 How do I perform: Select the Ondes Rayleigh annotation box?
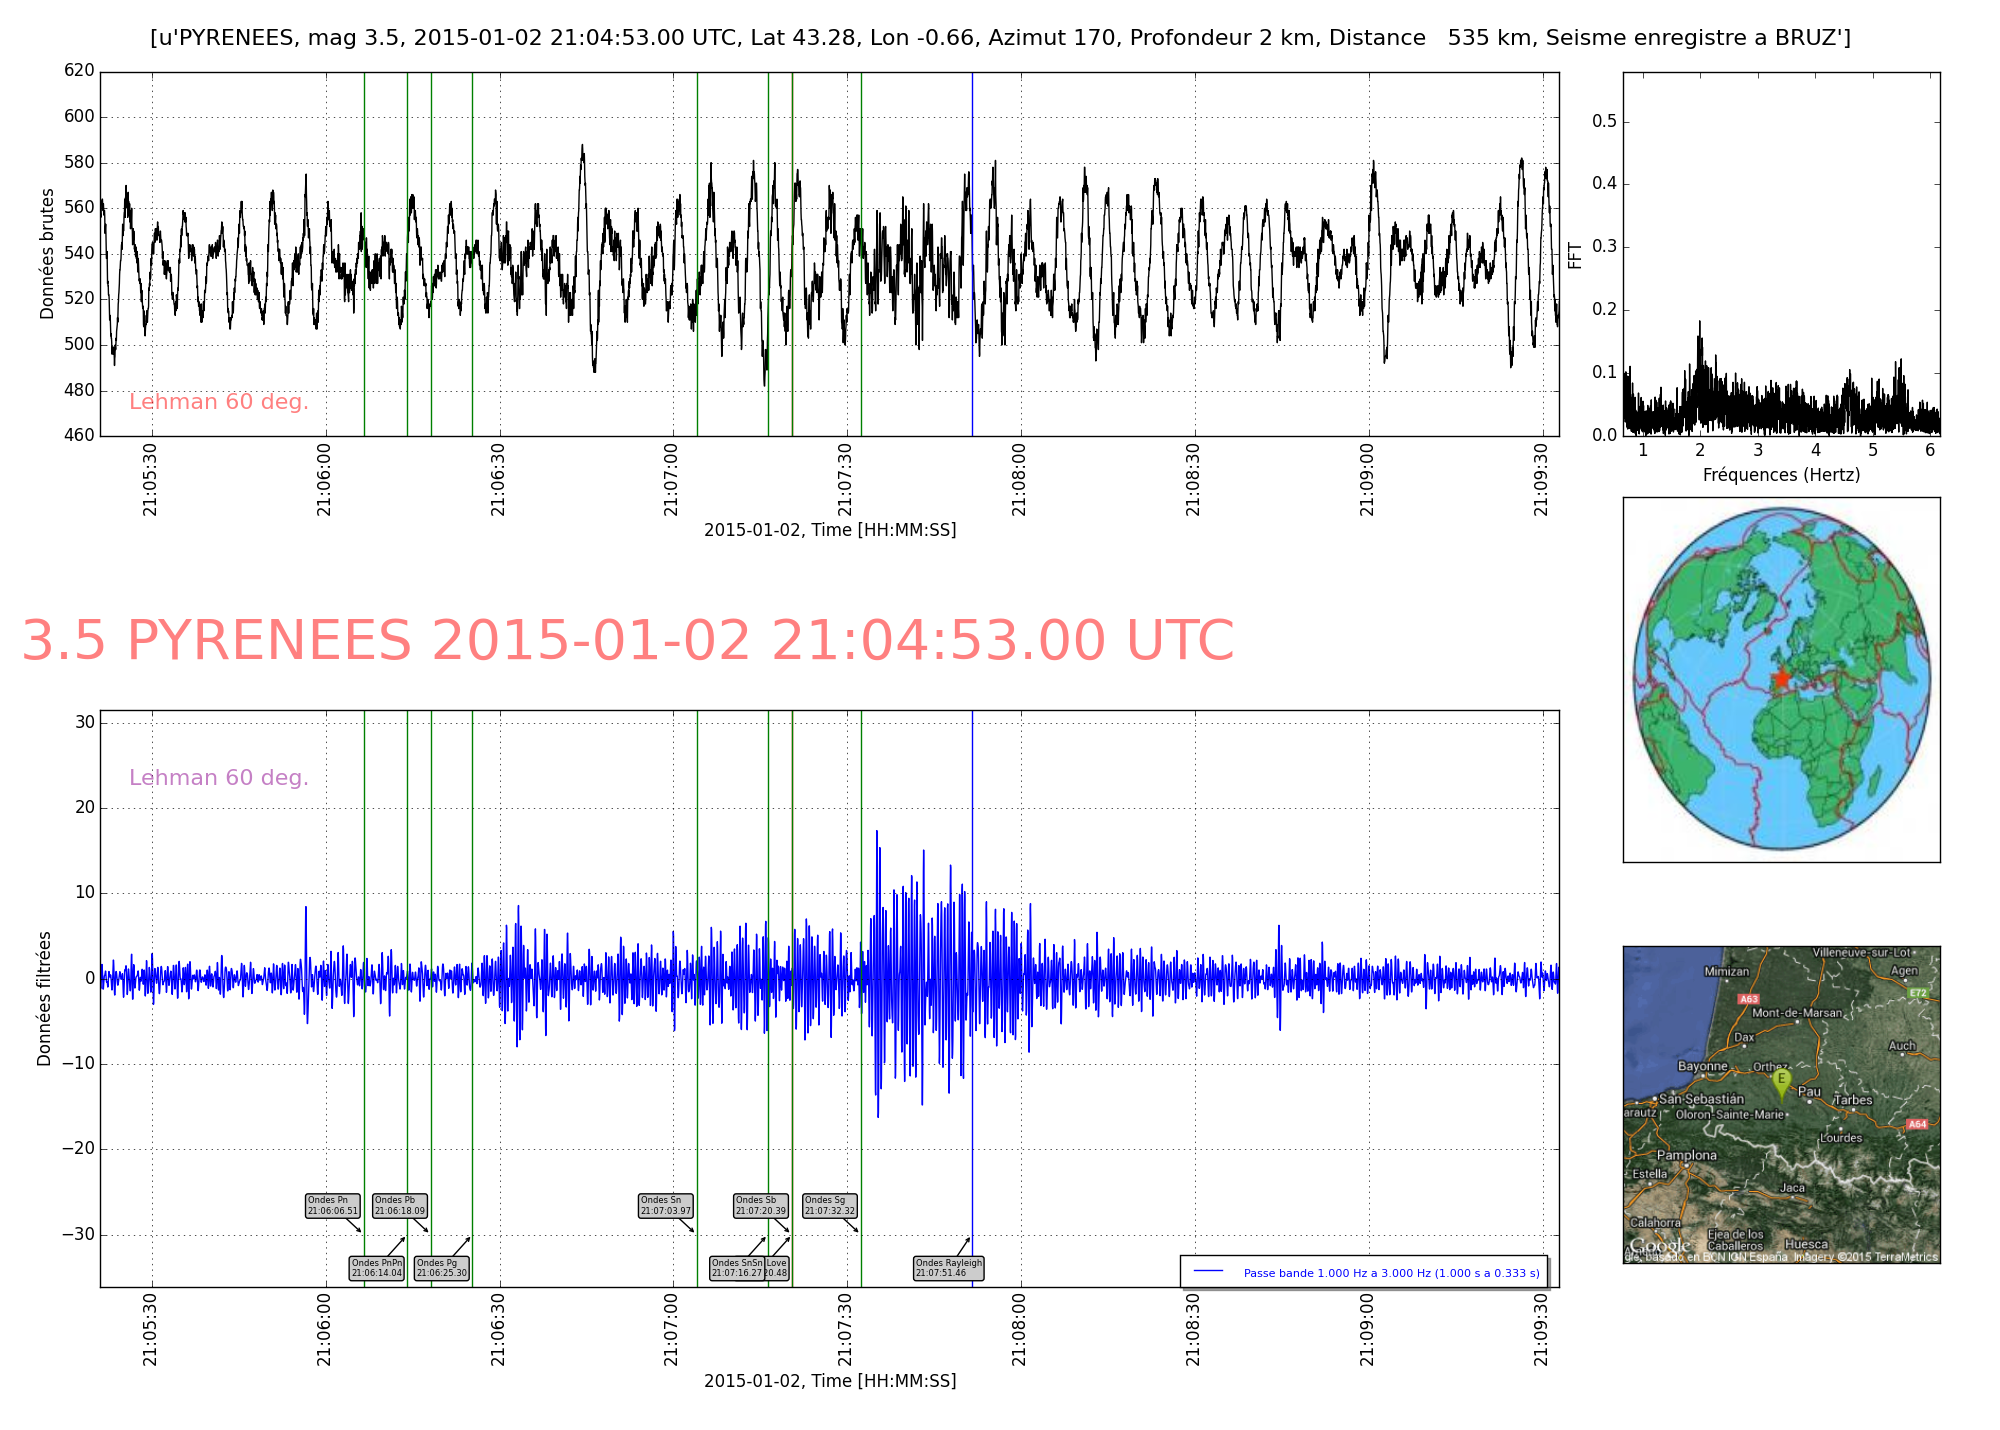948,1268
